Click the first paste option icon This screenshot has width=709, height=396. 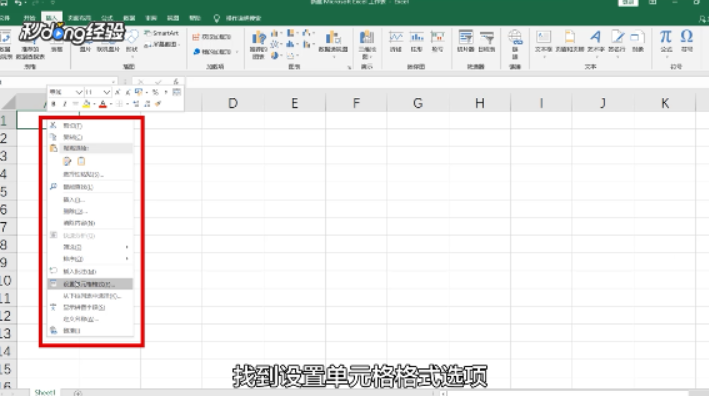point(67,161)
